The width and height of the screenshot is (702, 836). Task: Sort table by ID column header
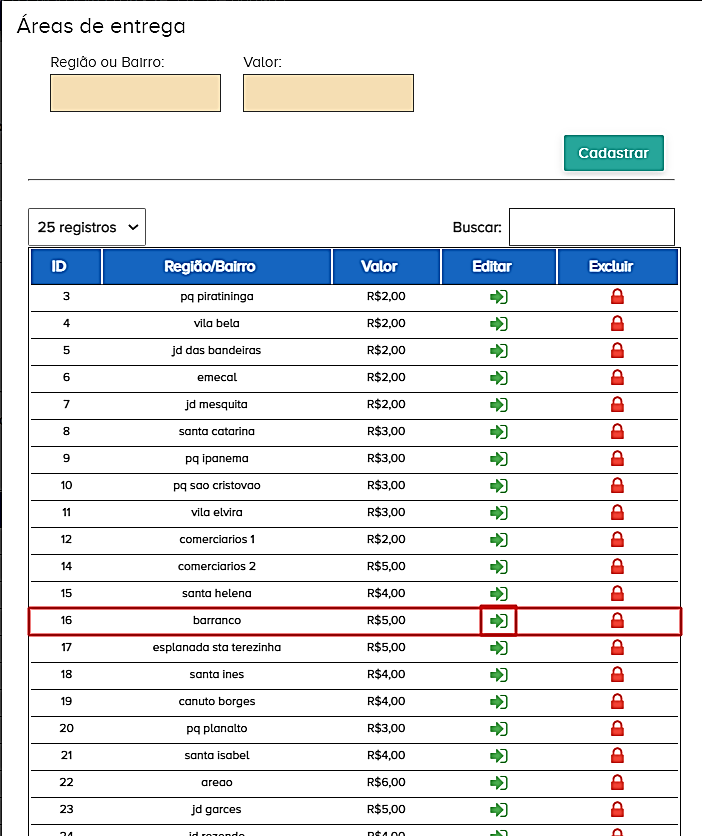(x=65, y=267)
